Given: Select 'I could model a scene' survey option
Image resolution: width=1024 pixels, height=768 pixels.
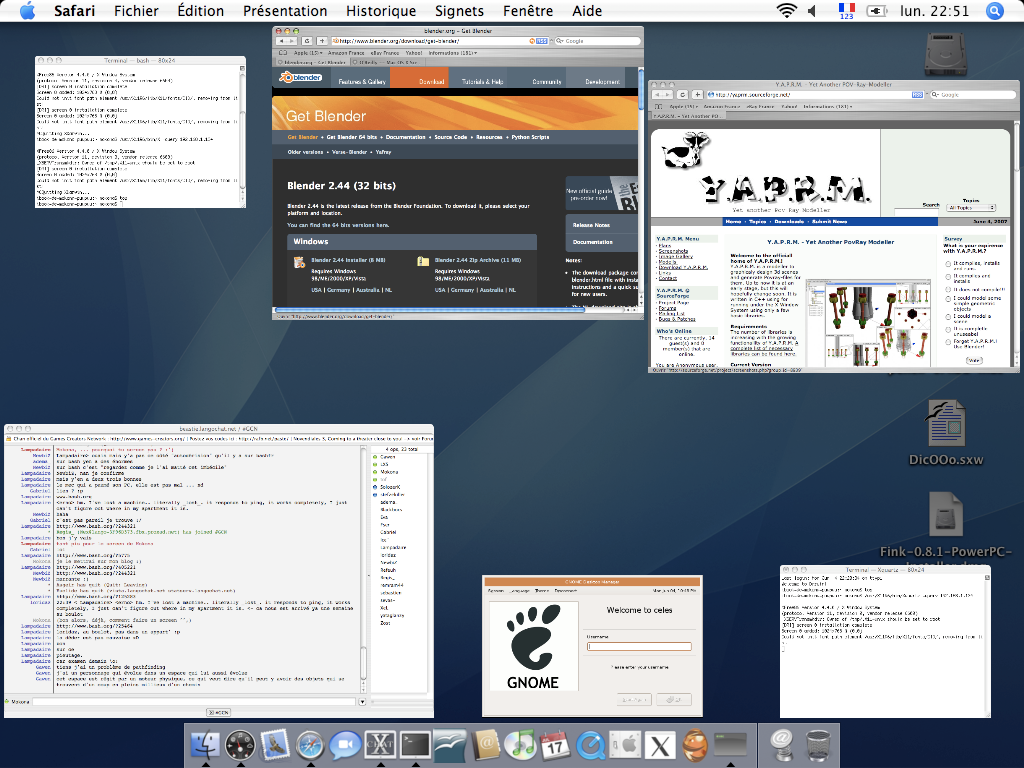Looking at the screenshot, I should (x=947, y=315).
